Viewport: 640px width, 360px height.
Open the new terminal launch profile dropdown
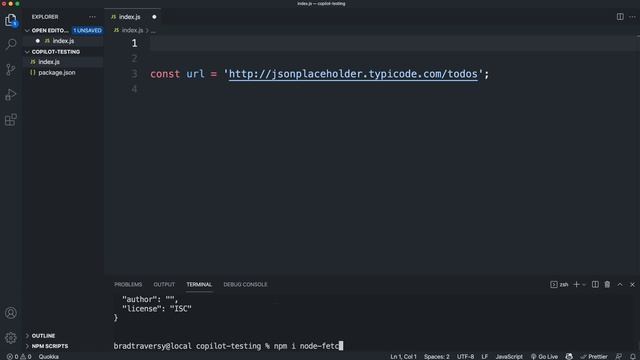point(584,284)
